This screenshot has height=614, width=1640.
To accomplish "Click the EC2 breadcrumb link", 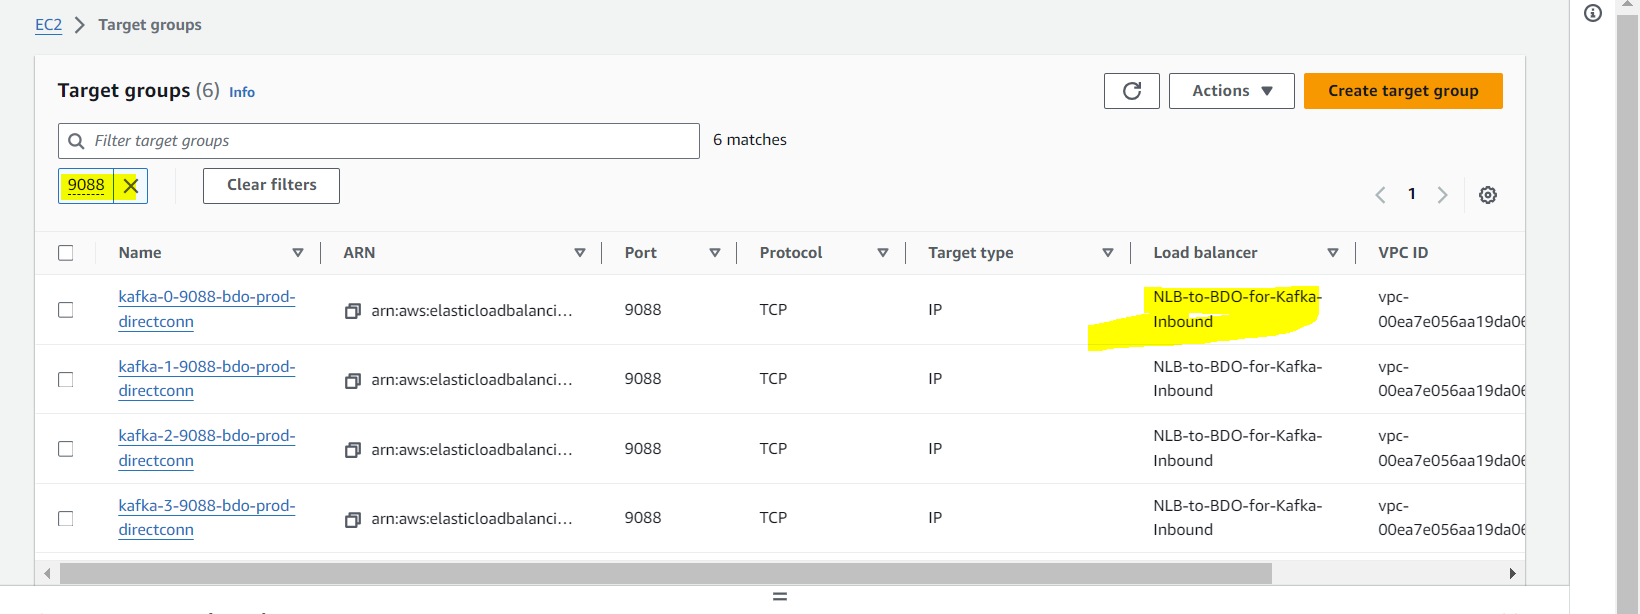I will [48, 25].
